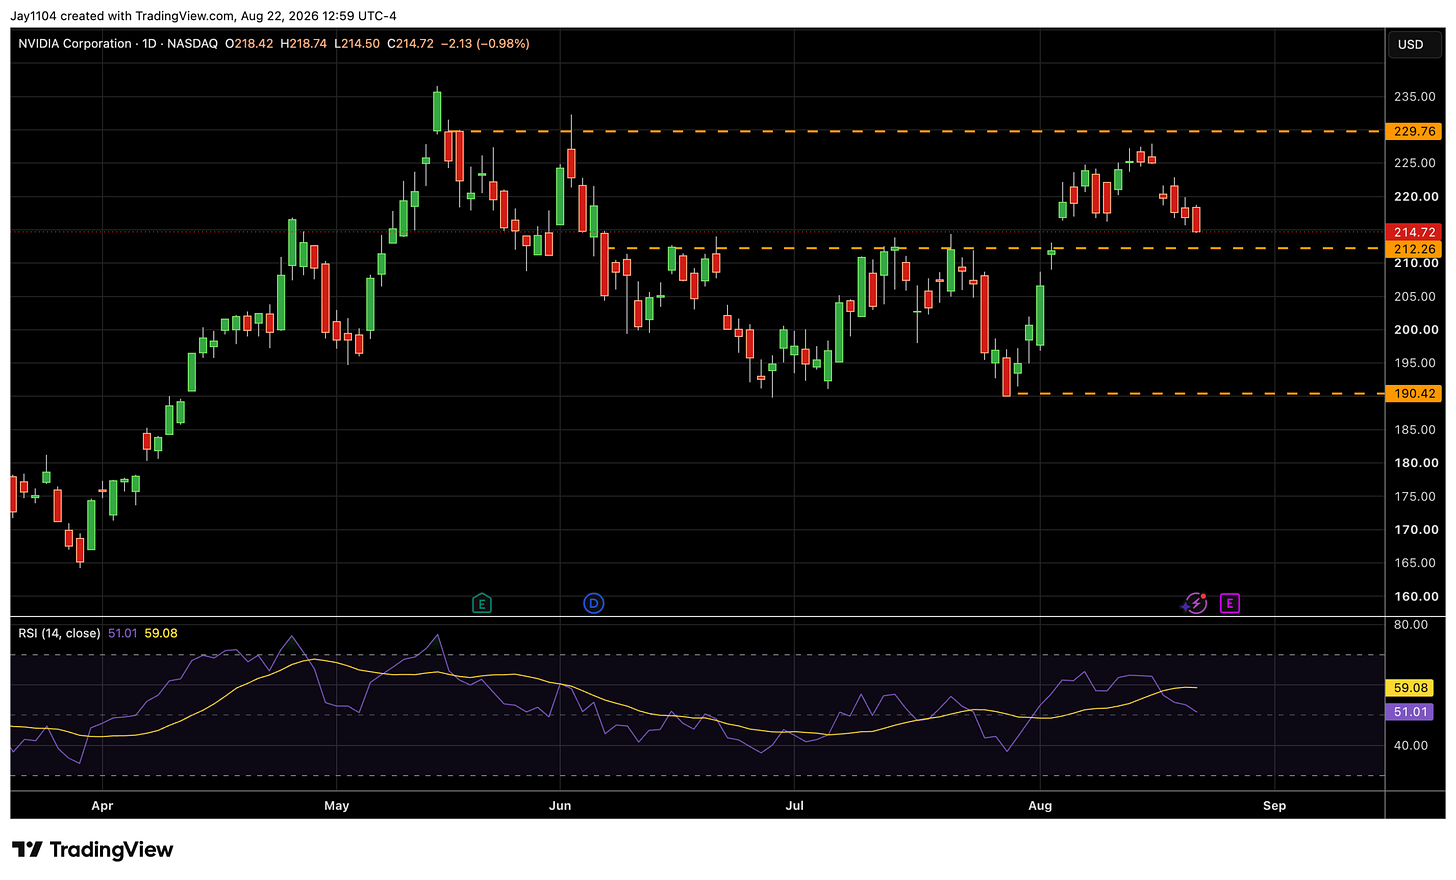Screen dimensions: 1456x880
Task: Click the green earnings E marker
Action: pyautogui.click(x=482, y=603)
